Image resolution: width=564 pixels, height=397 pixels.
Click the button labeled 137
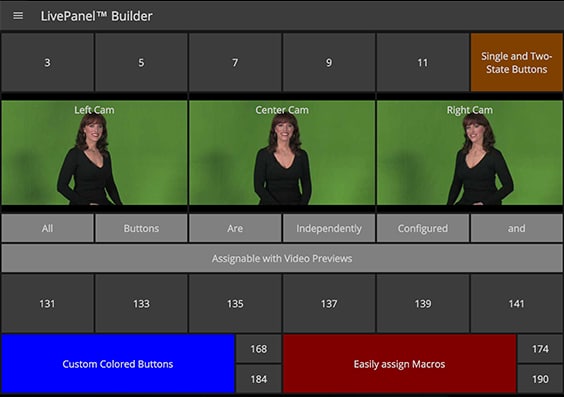329,304
